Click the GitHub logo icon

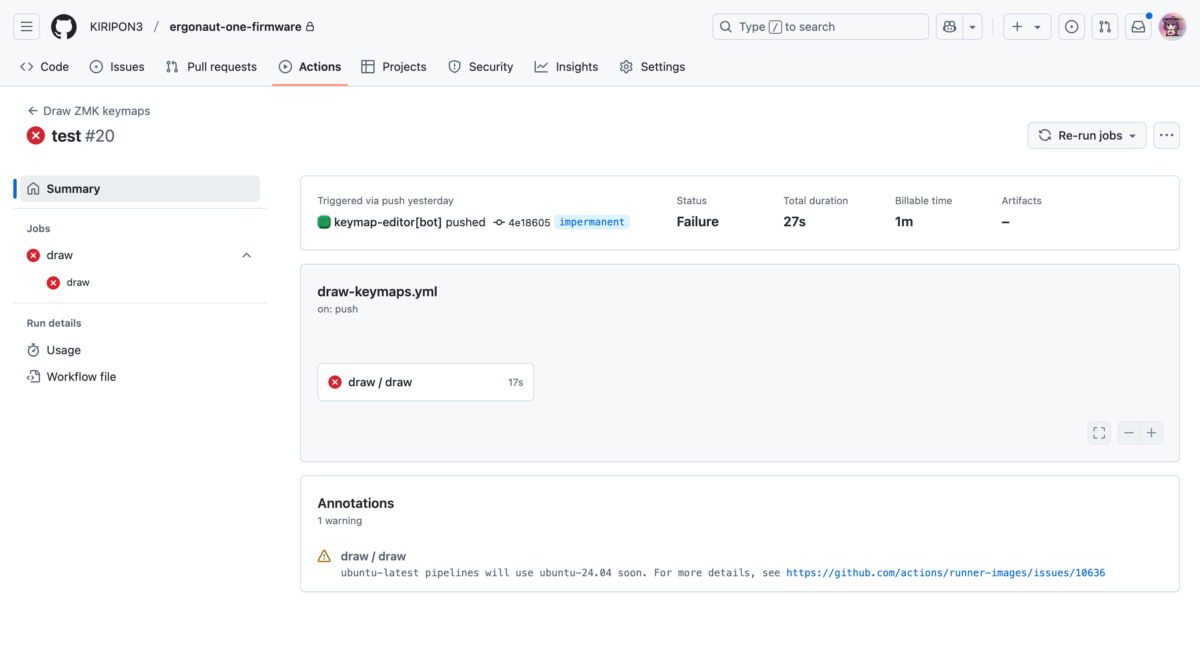click(x=64, y=27)
